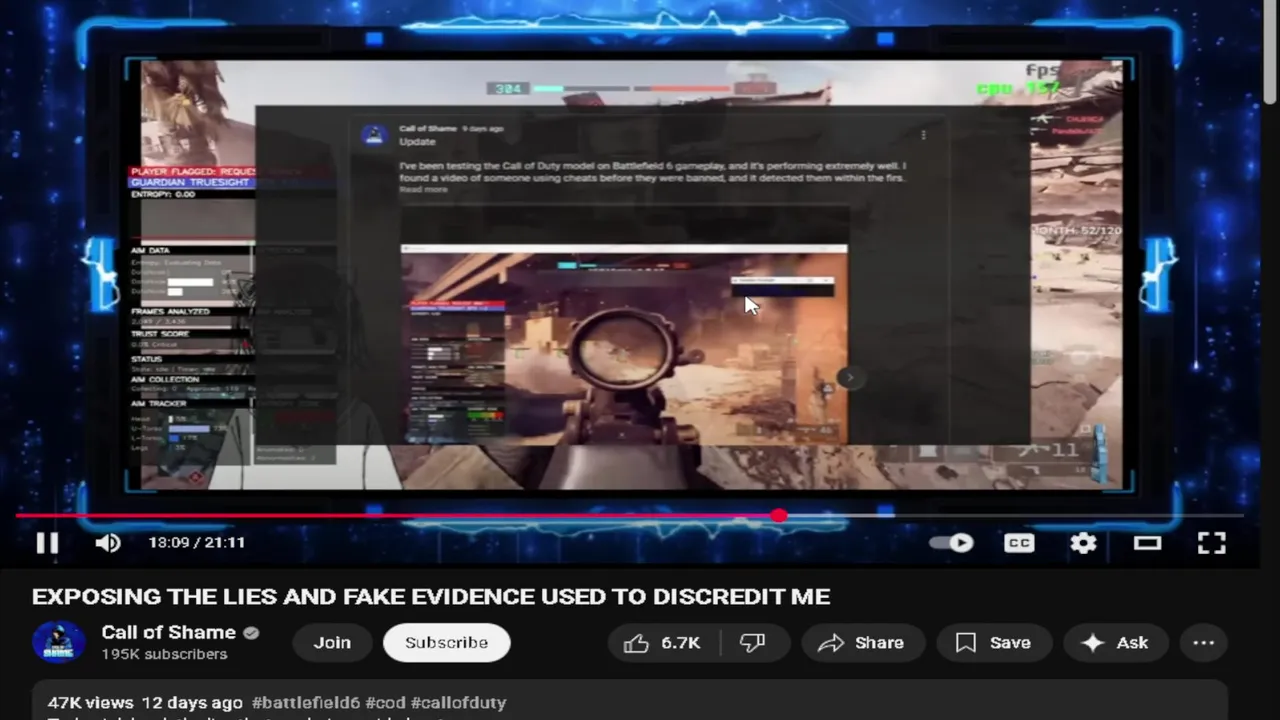
Task: Like the video with 6.7K likes
Action: pyautogui.click(x=662, y=643)
